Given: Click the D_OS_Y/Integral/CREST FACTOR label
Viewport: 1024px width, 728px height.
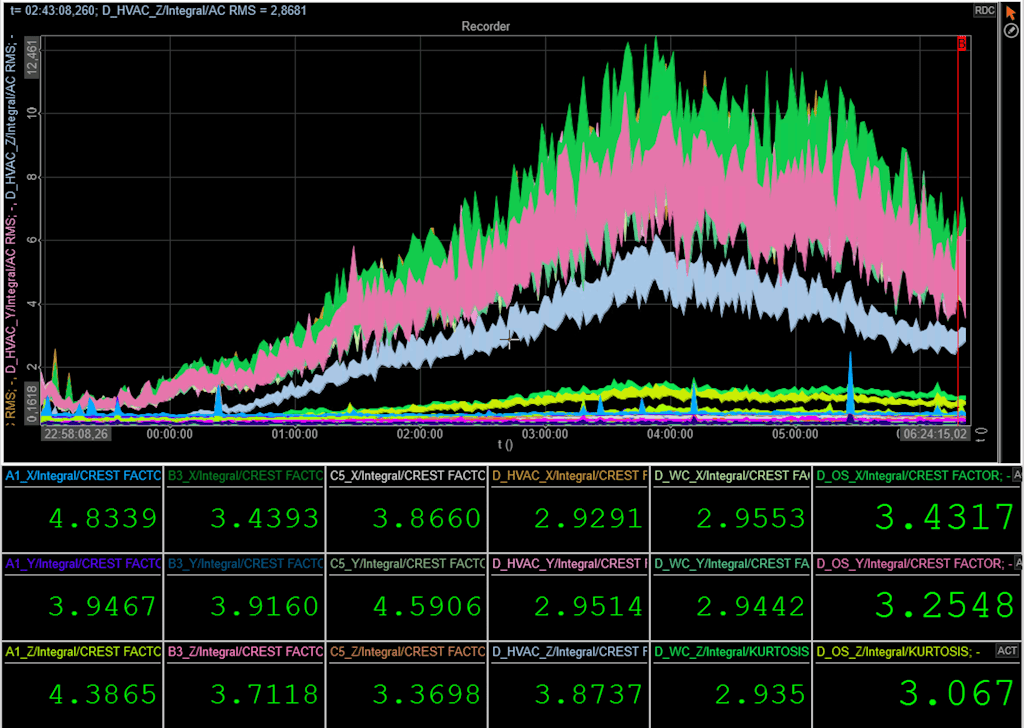Looking at the screenshot, I should click(x=914, y=563).
